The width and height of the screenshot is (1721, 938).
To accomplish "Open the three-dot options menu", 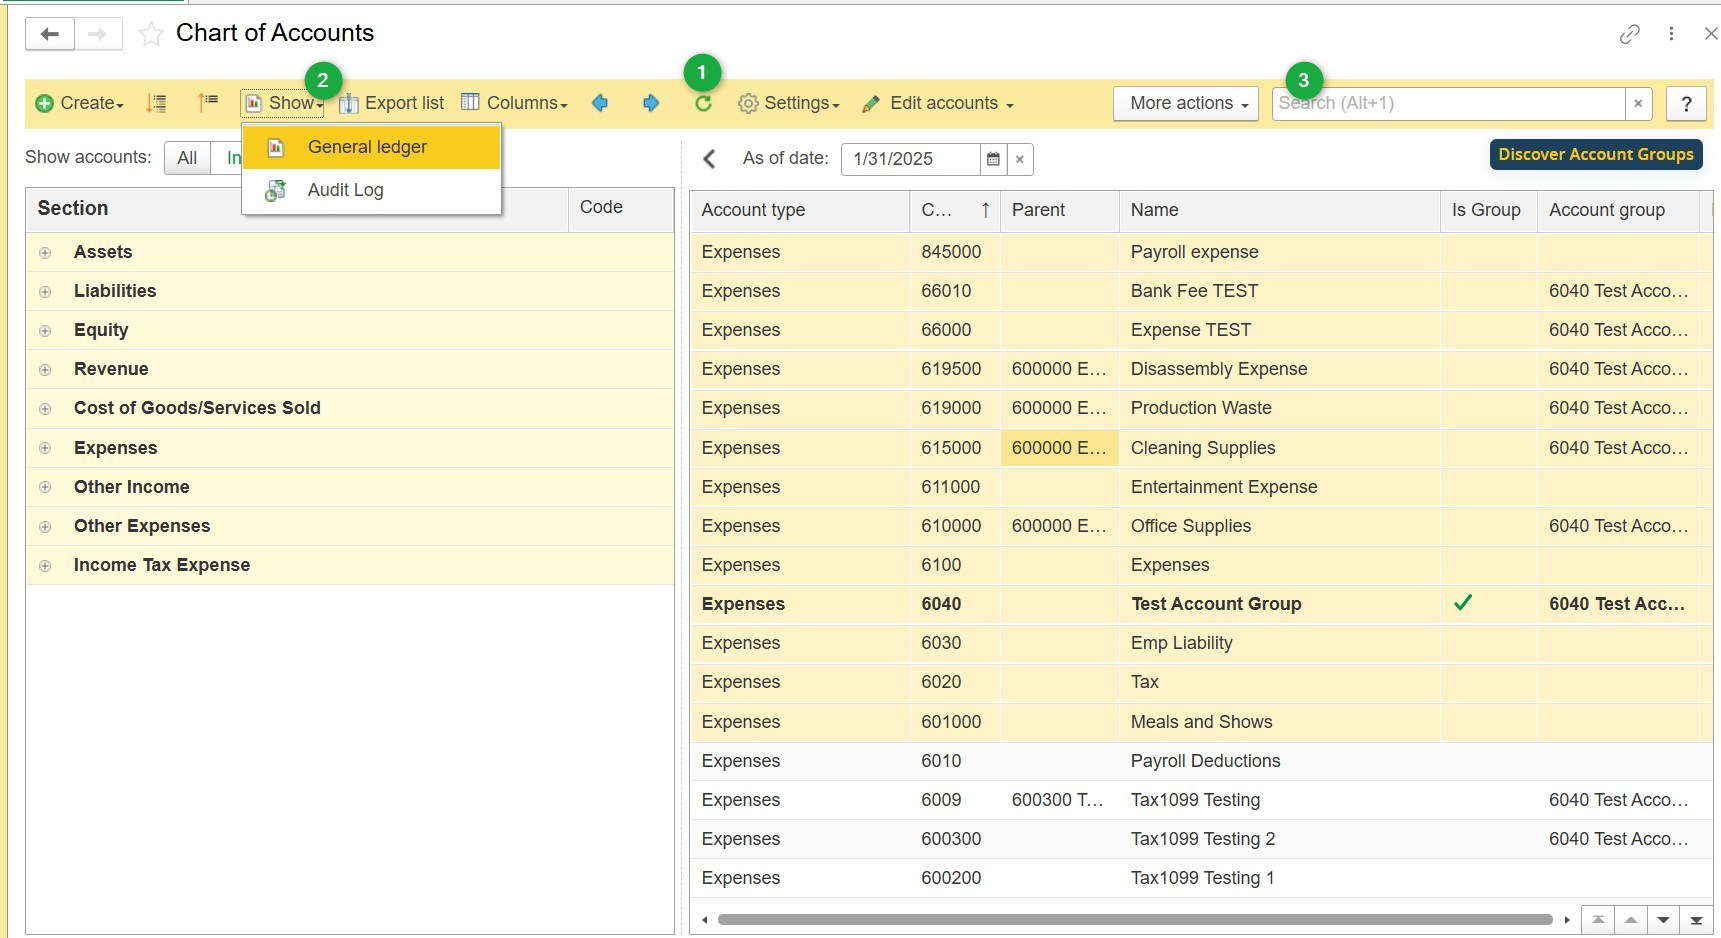I will 1671,34.
